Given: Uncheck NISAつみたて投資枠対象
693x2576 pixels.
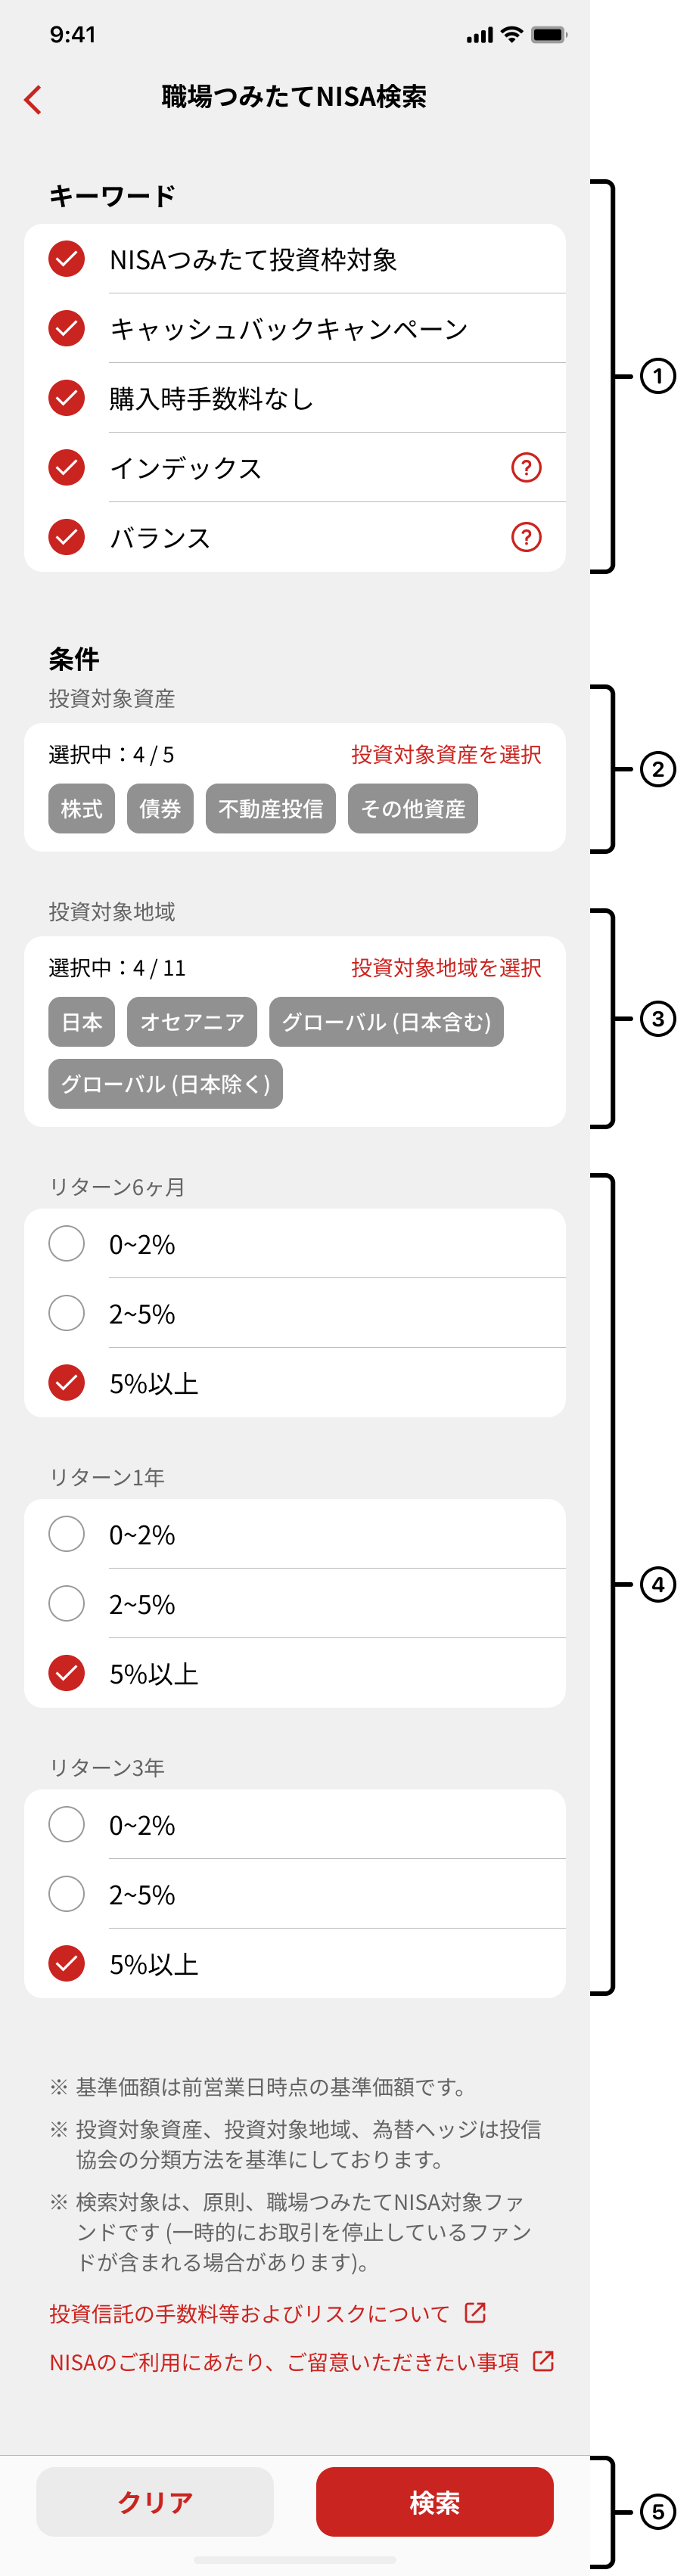Looking at the screenshot, I should pyautogui.click(x=64, y=257).
